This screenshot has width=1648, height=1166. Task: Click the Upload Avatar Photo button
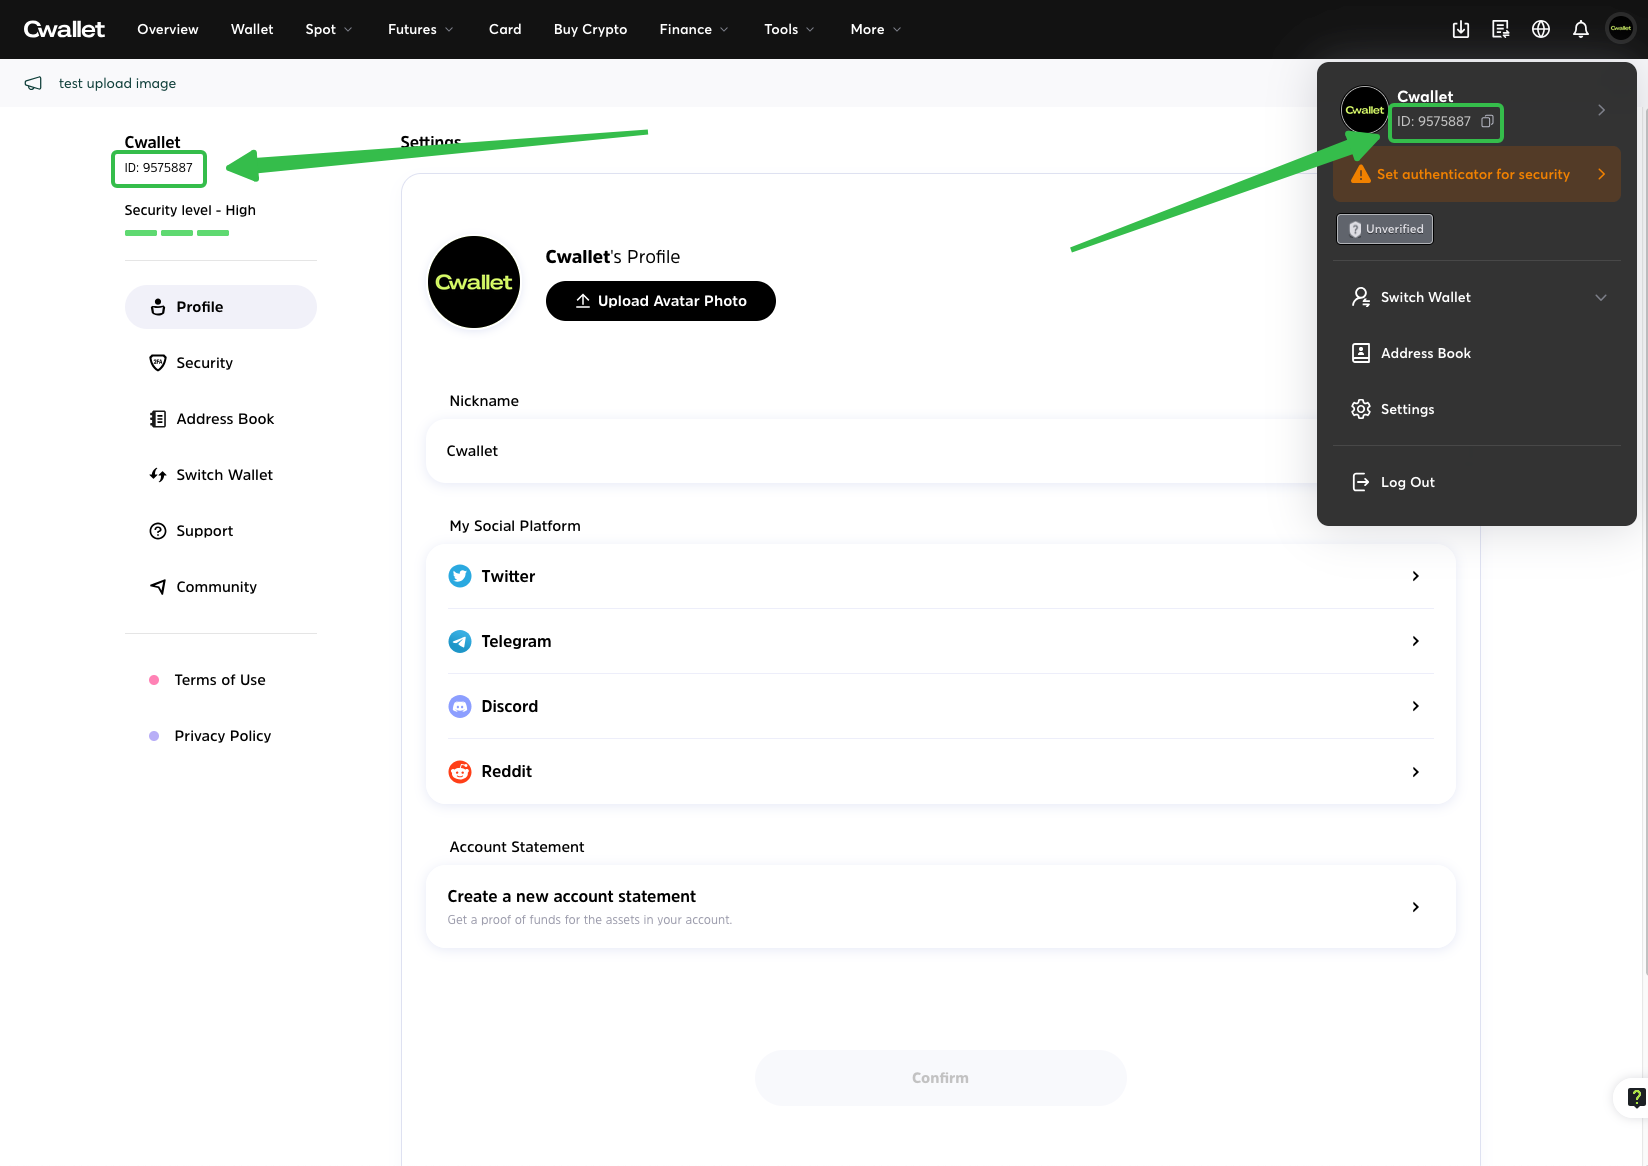pos(660,301)
